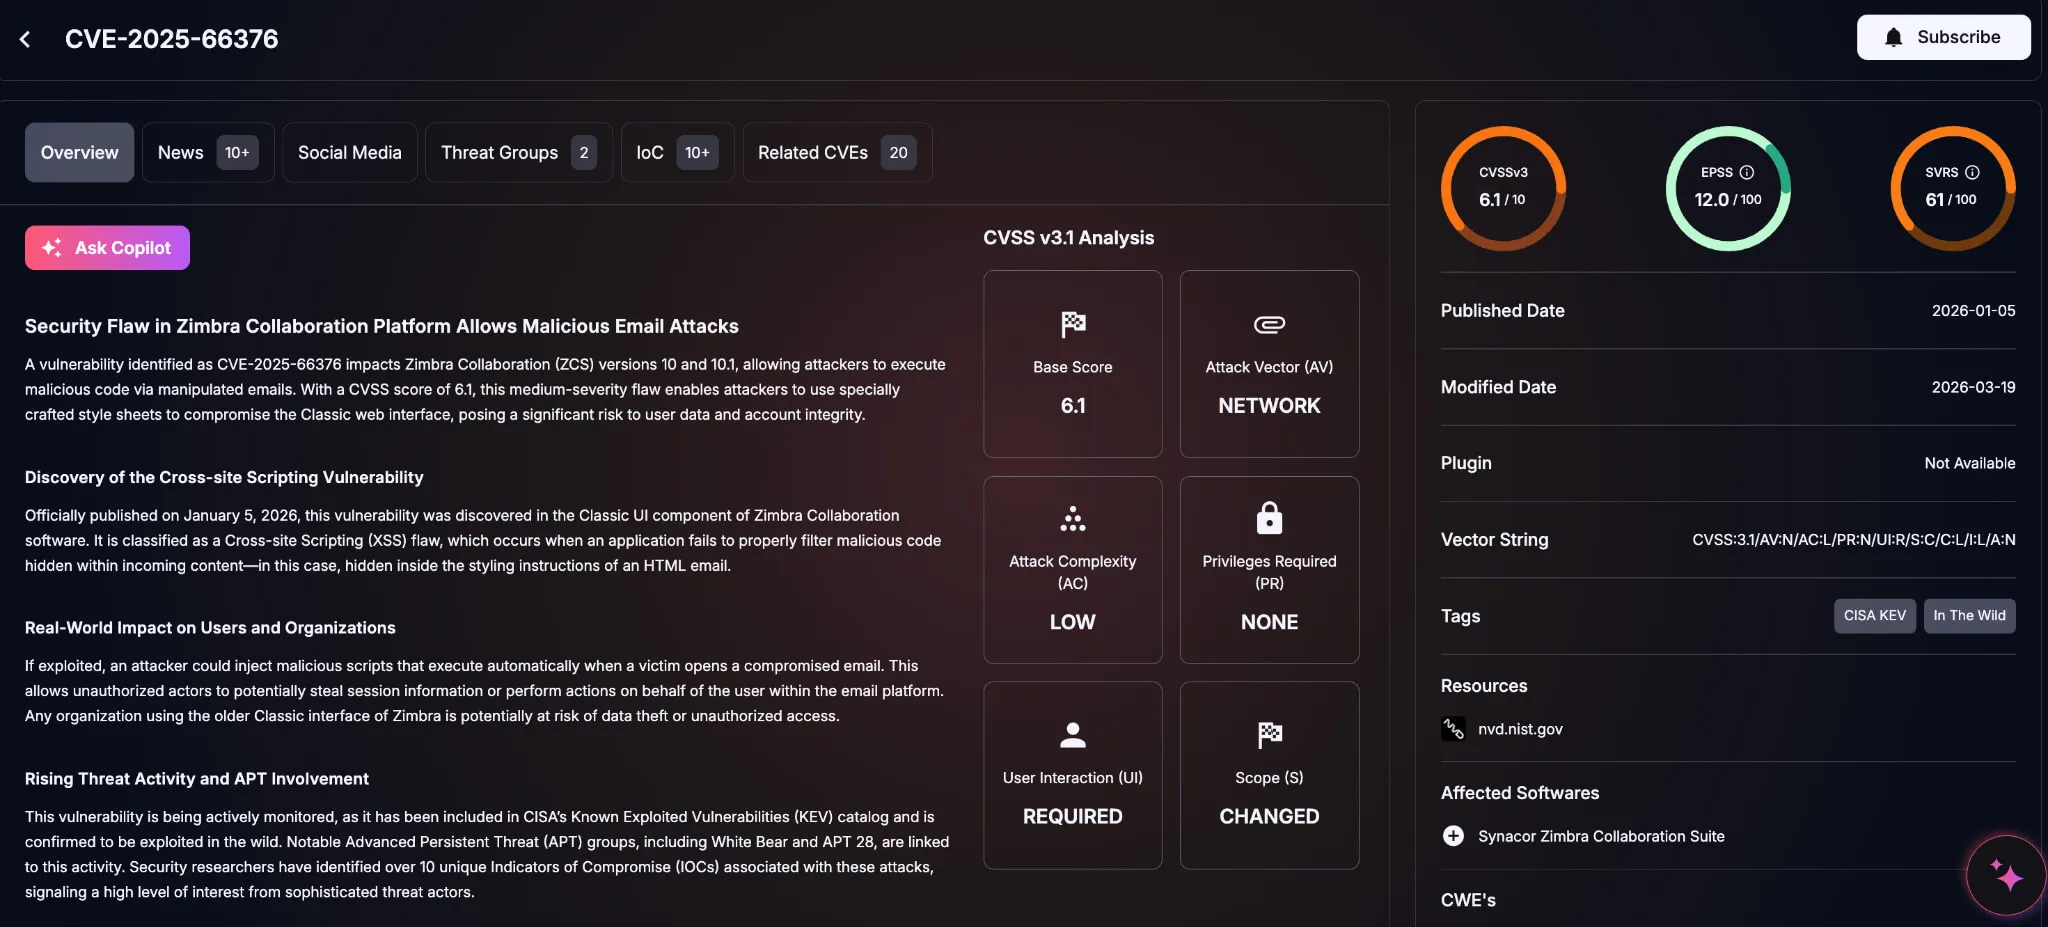
Task: Click heading Real-World Impact on Users and Organizations
Action: click(210, 628)
